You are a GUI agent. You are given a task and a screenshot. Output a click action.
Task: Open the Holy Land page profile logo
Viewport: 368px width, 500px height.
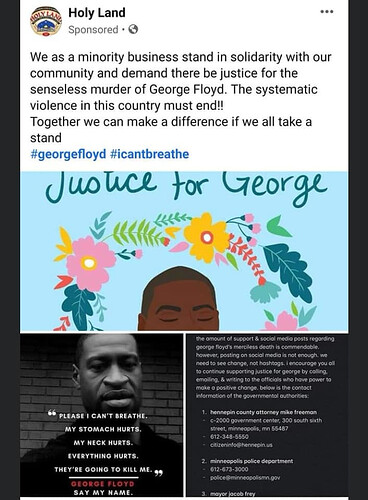[x=46, y=21]
